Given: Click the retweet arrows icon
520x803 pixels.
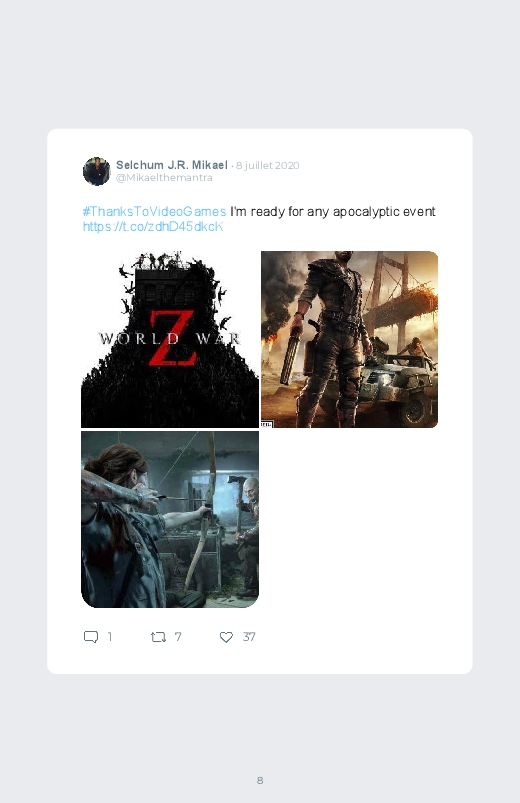Looking at the screenshot, I should 158,637.
